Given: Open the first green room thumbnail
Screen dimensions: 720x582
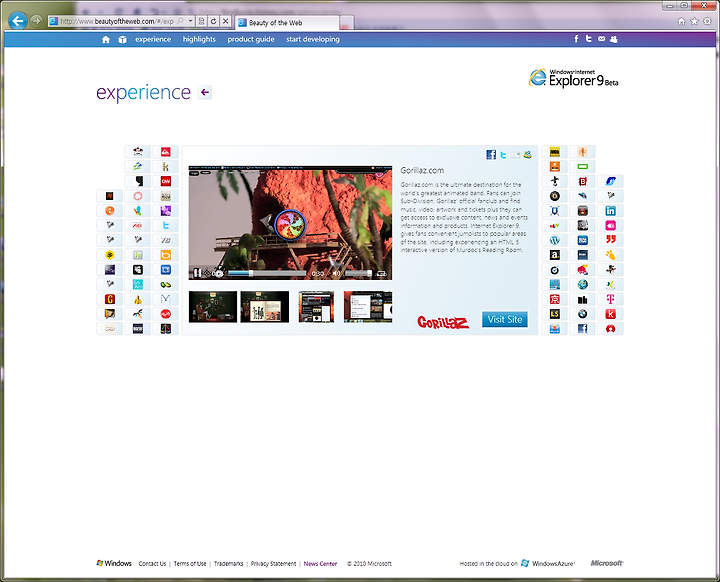Looking at the screenshot, I should pos(213,306).
